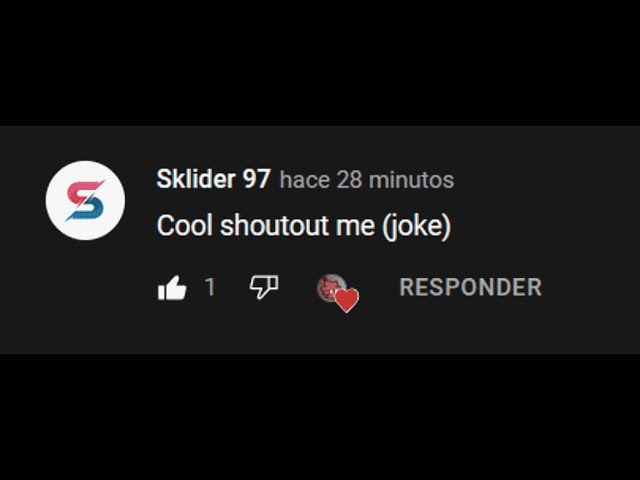Dislike the comment with thumbs down icon

pyautogui.click(x=264, y=287)
